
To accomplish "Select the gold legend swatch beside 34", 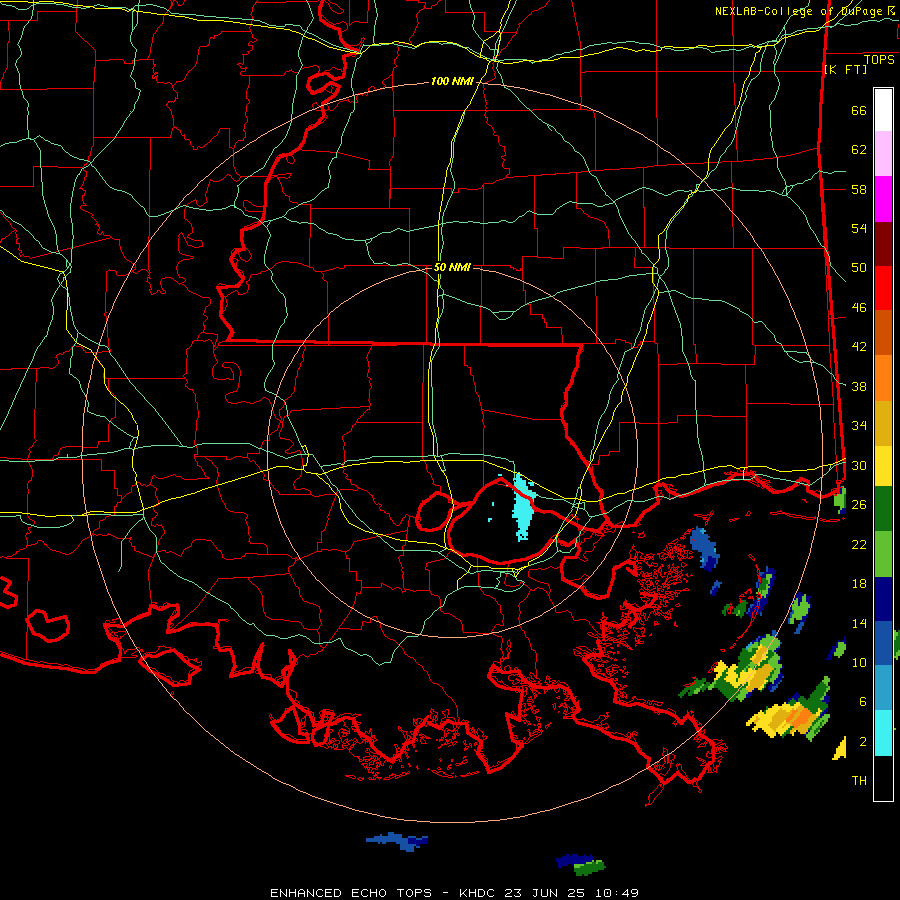I will point(883,424).
